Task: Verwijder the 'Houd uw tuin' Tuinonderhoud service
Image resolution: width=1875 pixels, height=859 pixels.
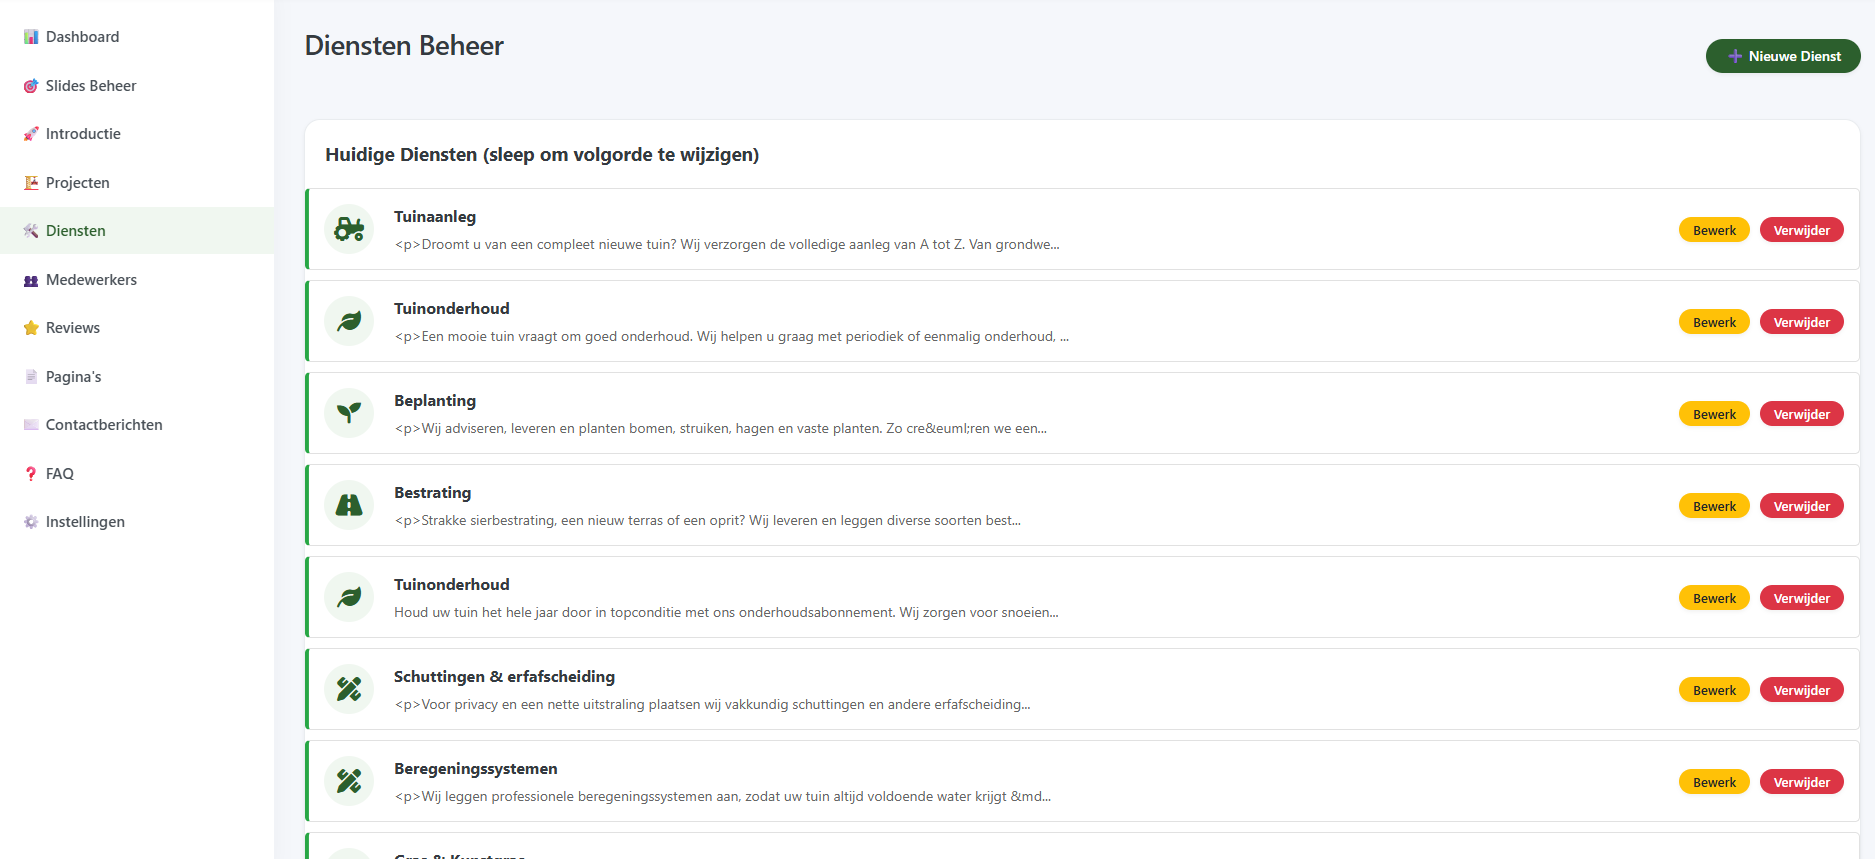Action: click(1801, 598)
